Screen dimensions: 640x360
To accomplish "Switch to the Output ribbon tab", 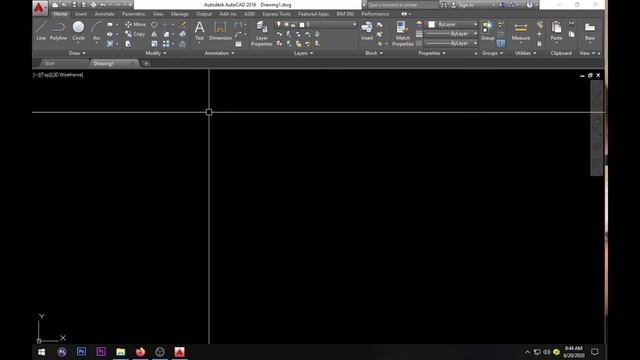I will click(204, 14).
